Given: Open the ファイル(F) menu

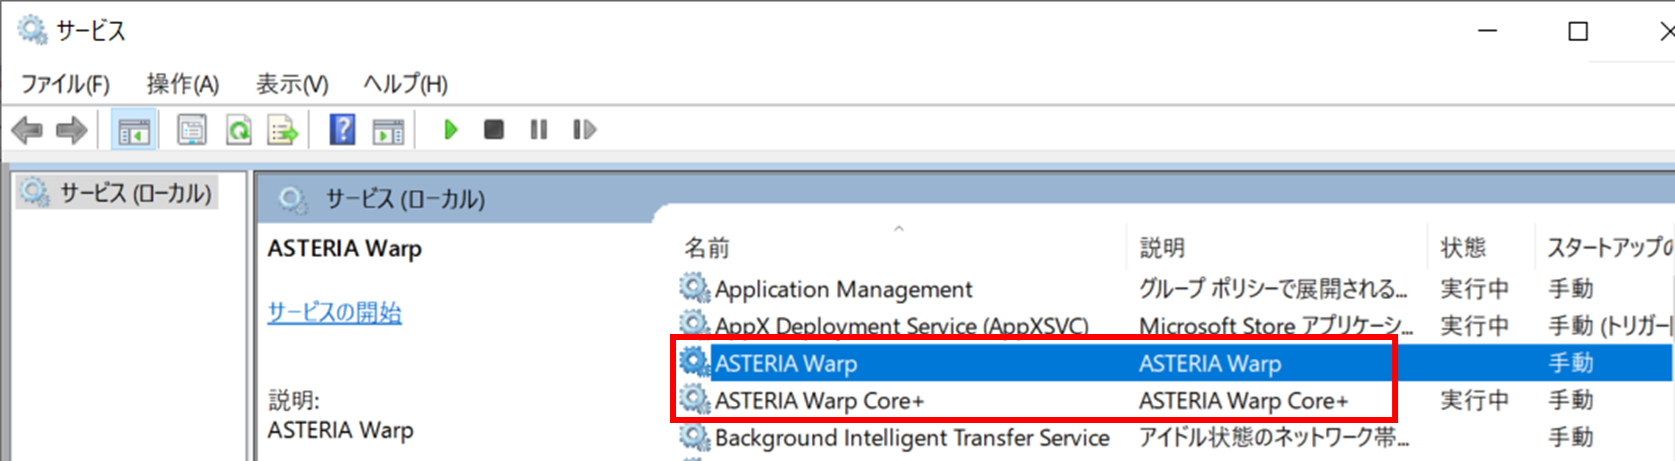Looking at the screenshot, I should pos(65,84).
